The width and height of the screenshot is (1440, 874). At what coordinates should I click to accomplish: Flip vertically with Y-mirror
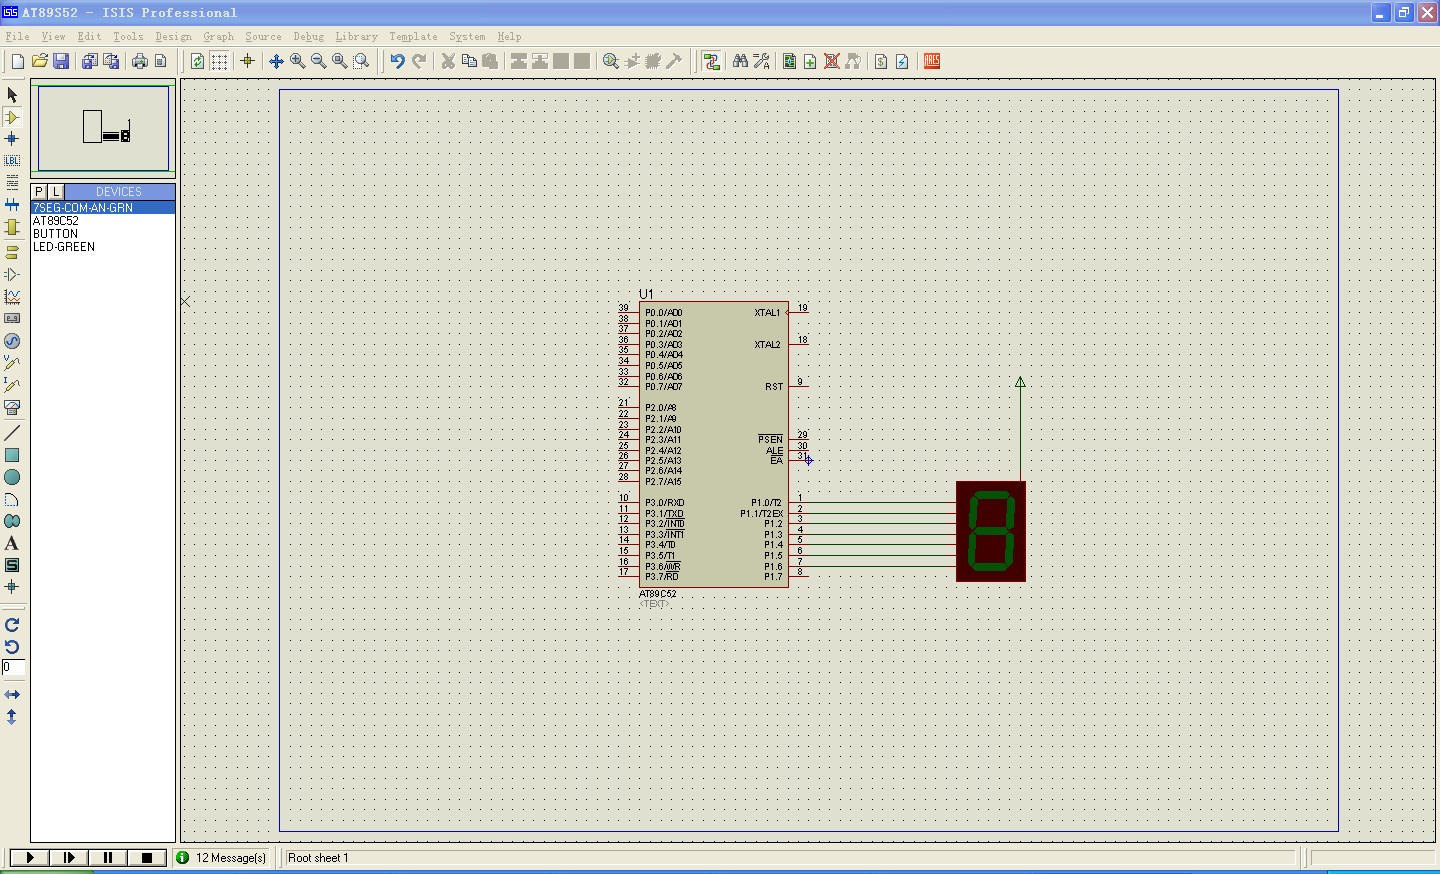coord(12,717)
